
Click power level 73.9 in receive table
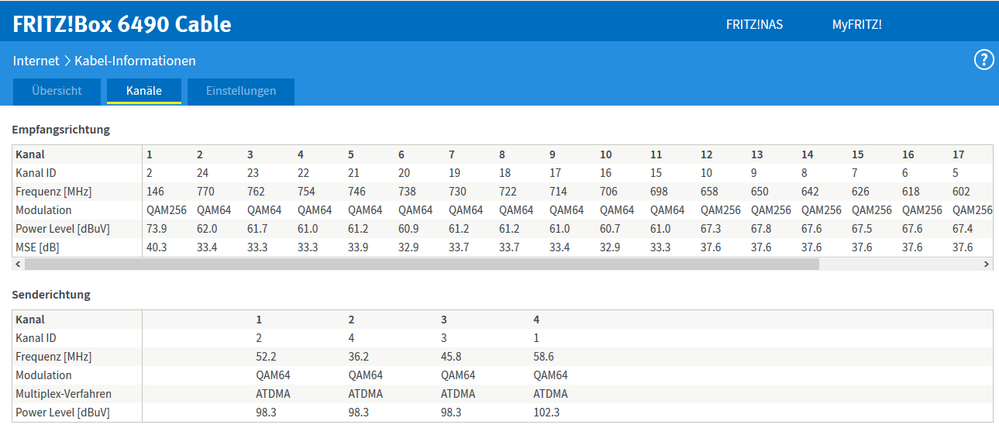tap(157, 229)
